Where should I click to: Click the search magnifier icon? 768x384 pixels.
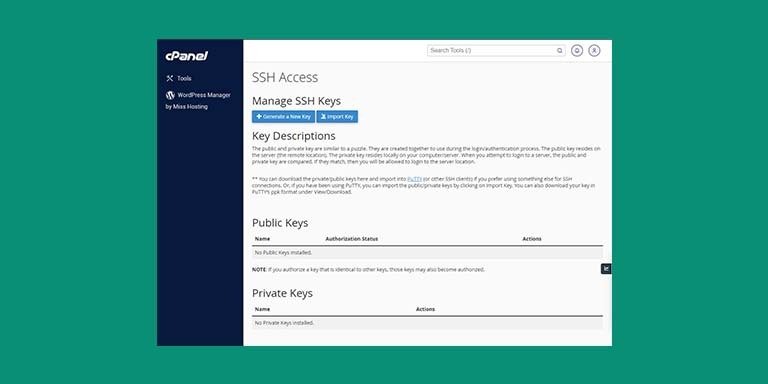[x=559, y=50]
